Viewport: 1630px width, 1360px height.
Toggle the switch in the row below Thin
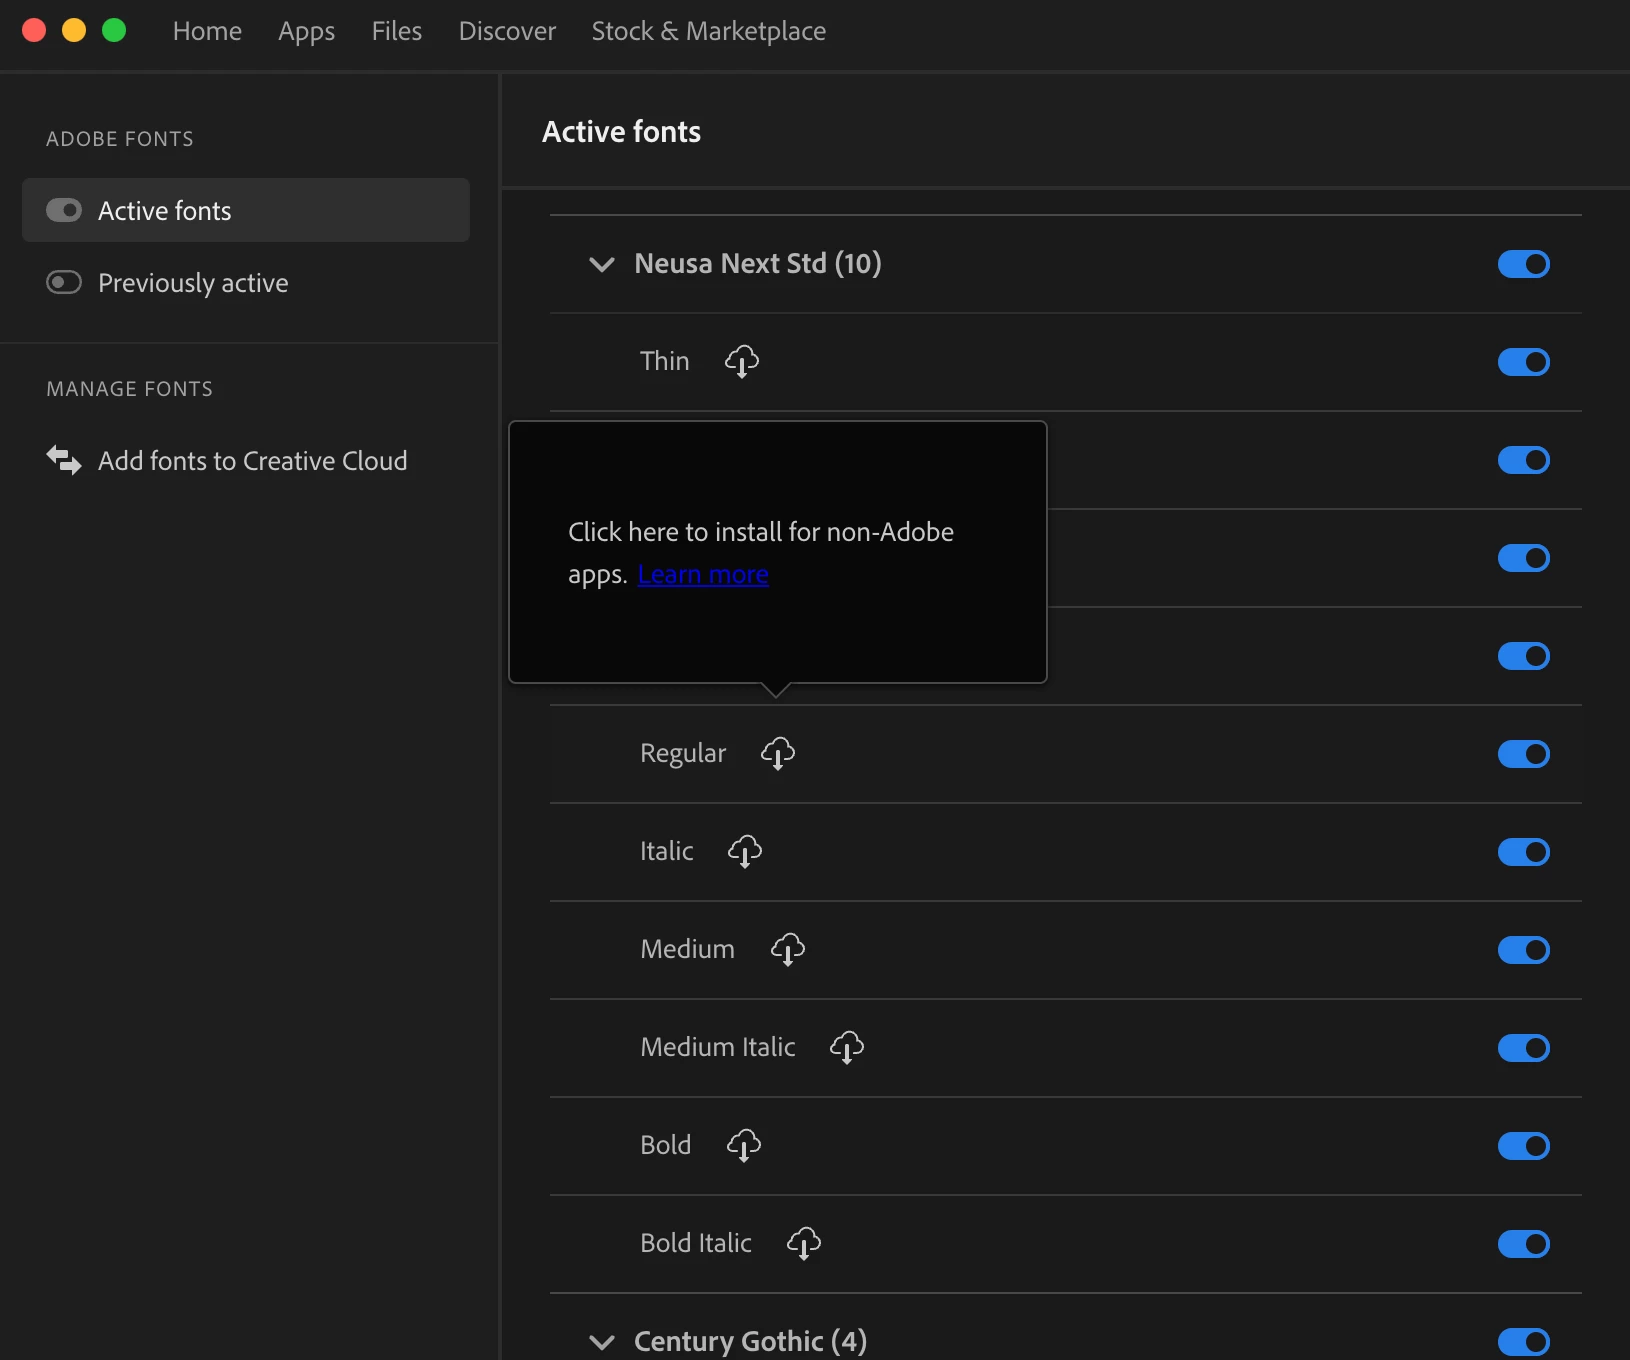pos(1524,460)
